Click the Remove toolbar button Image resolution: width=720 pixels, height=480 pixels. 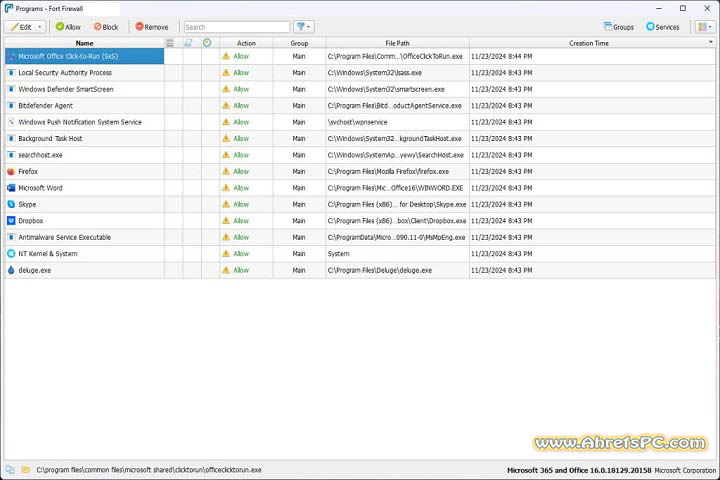pos(152,27)
